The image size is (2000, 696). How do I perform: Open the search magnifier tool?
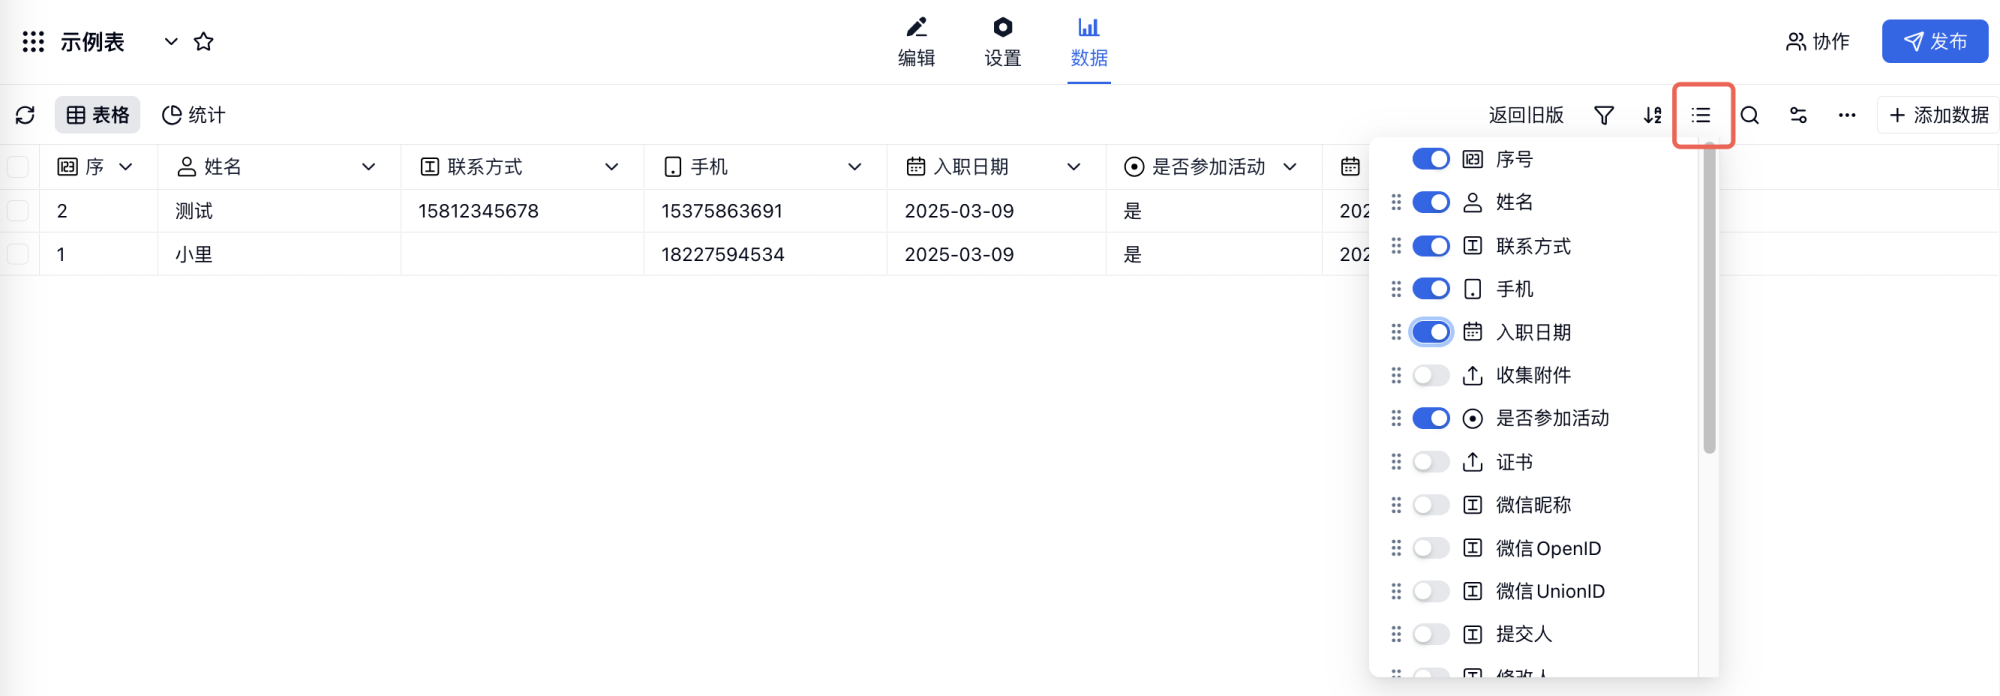(1750, 115)
